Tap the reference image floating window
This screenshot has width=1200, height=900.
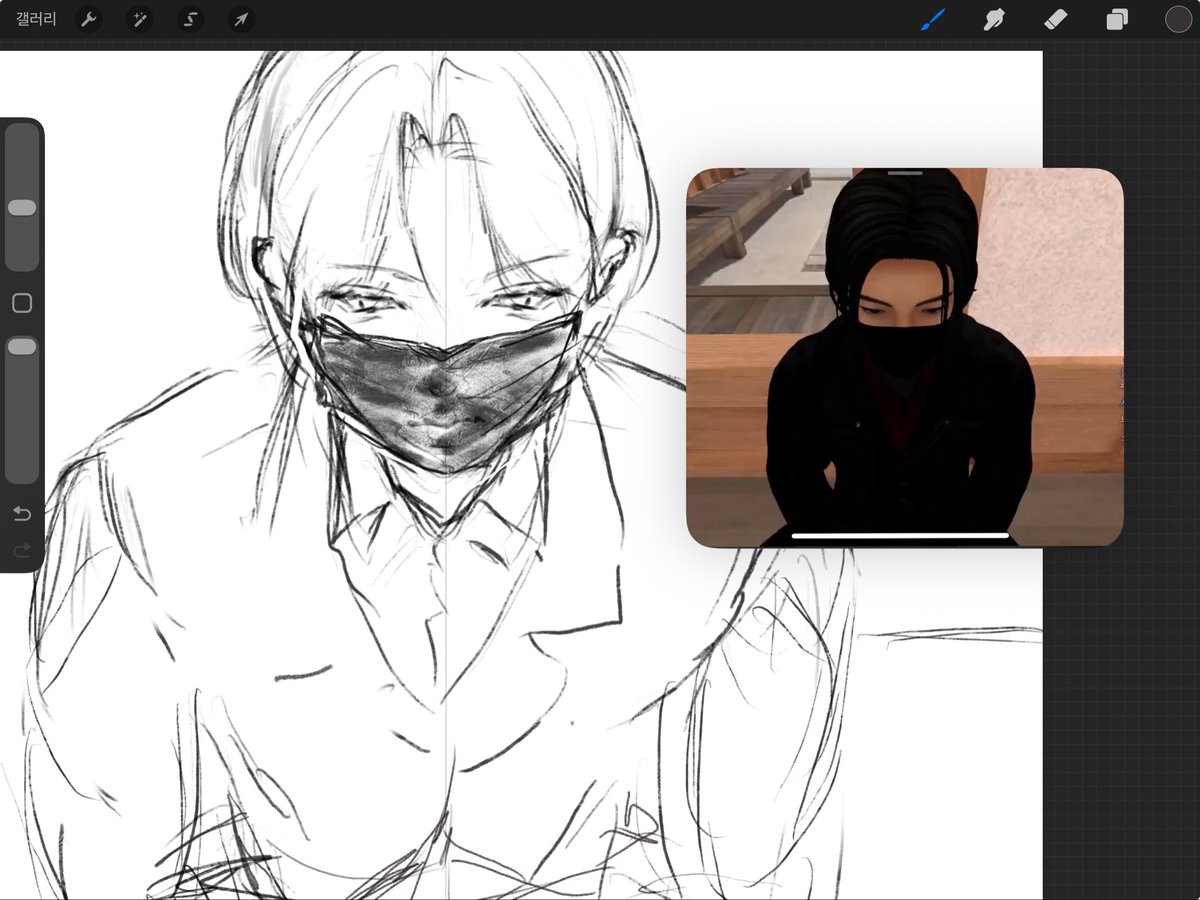(905, 357)
